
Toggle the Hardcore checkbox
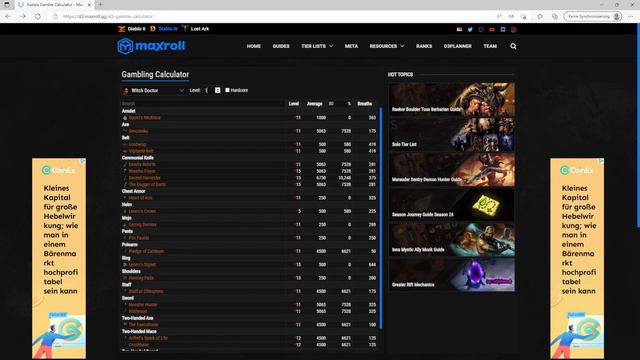tap(227, 90)
